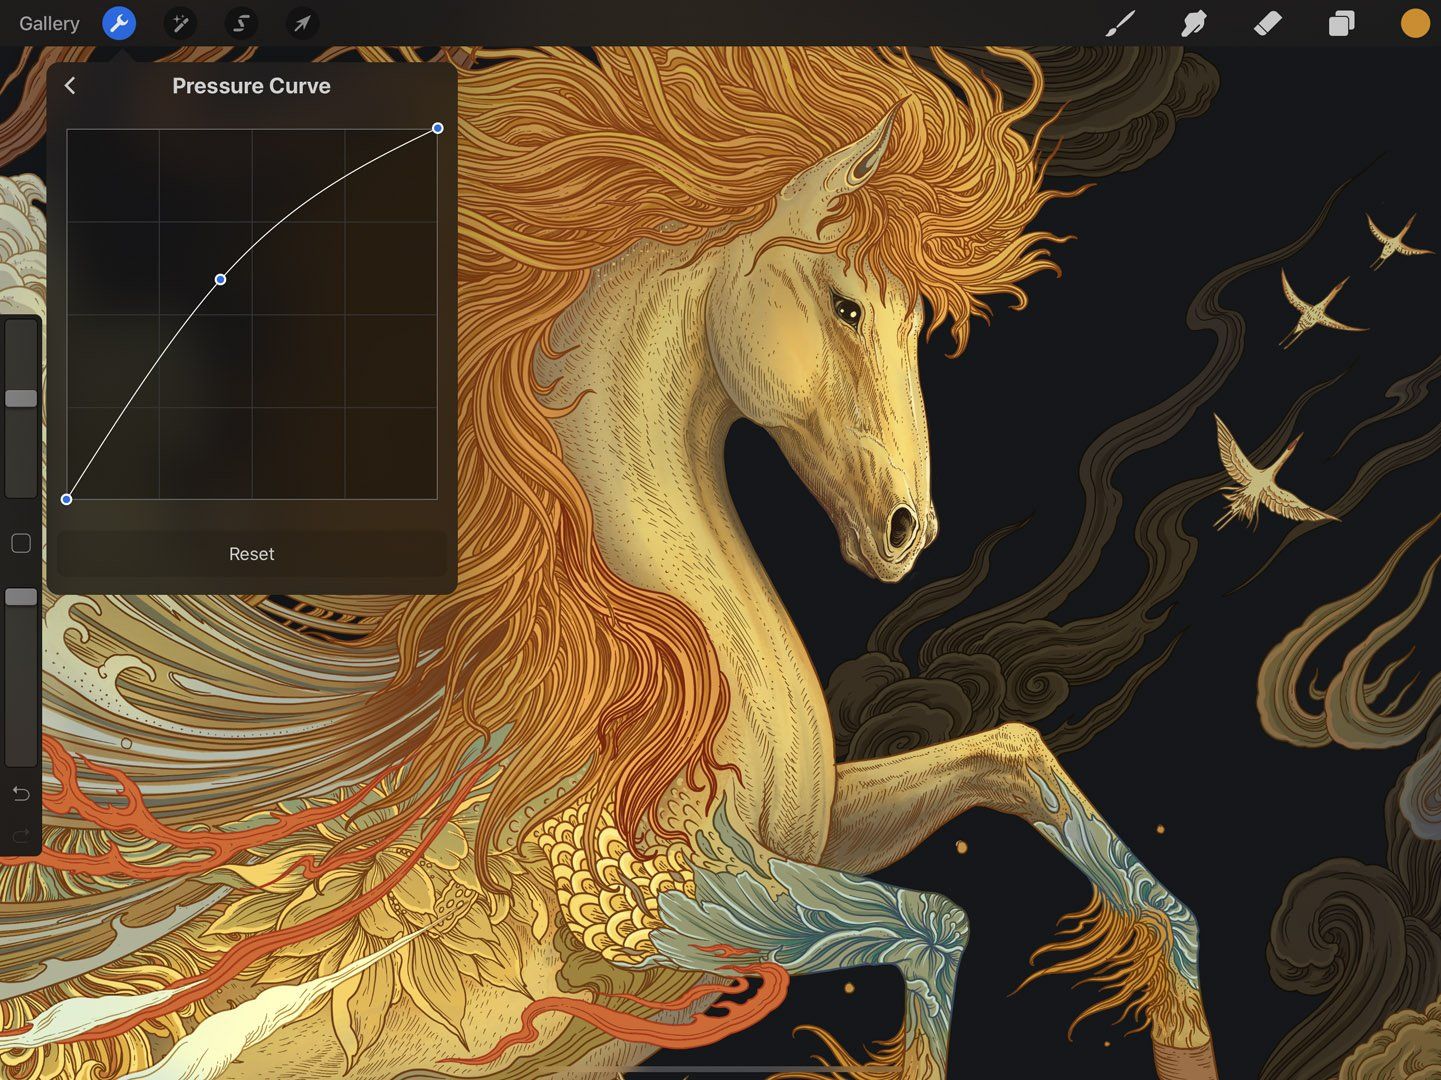Click the brush opacity slider handle
Screen dimensions: 1441x1080
coord(20,596)
